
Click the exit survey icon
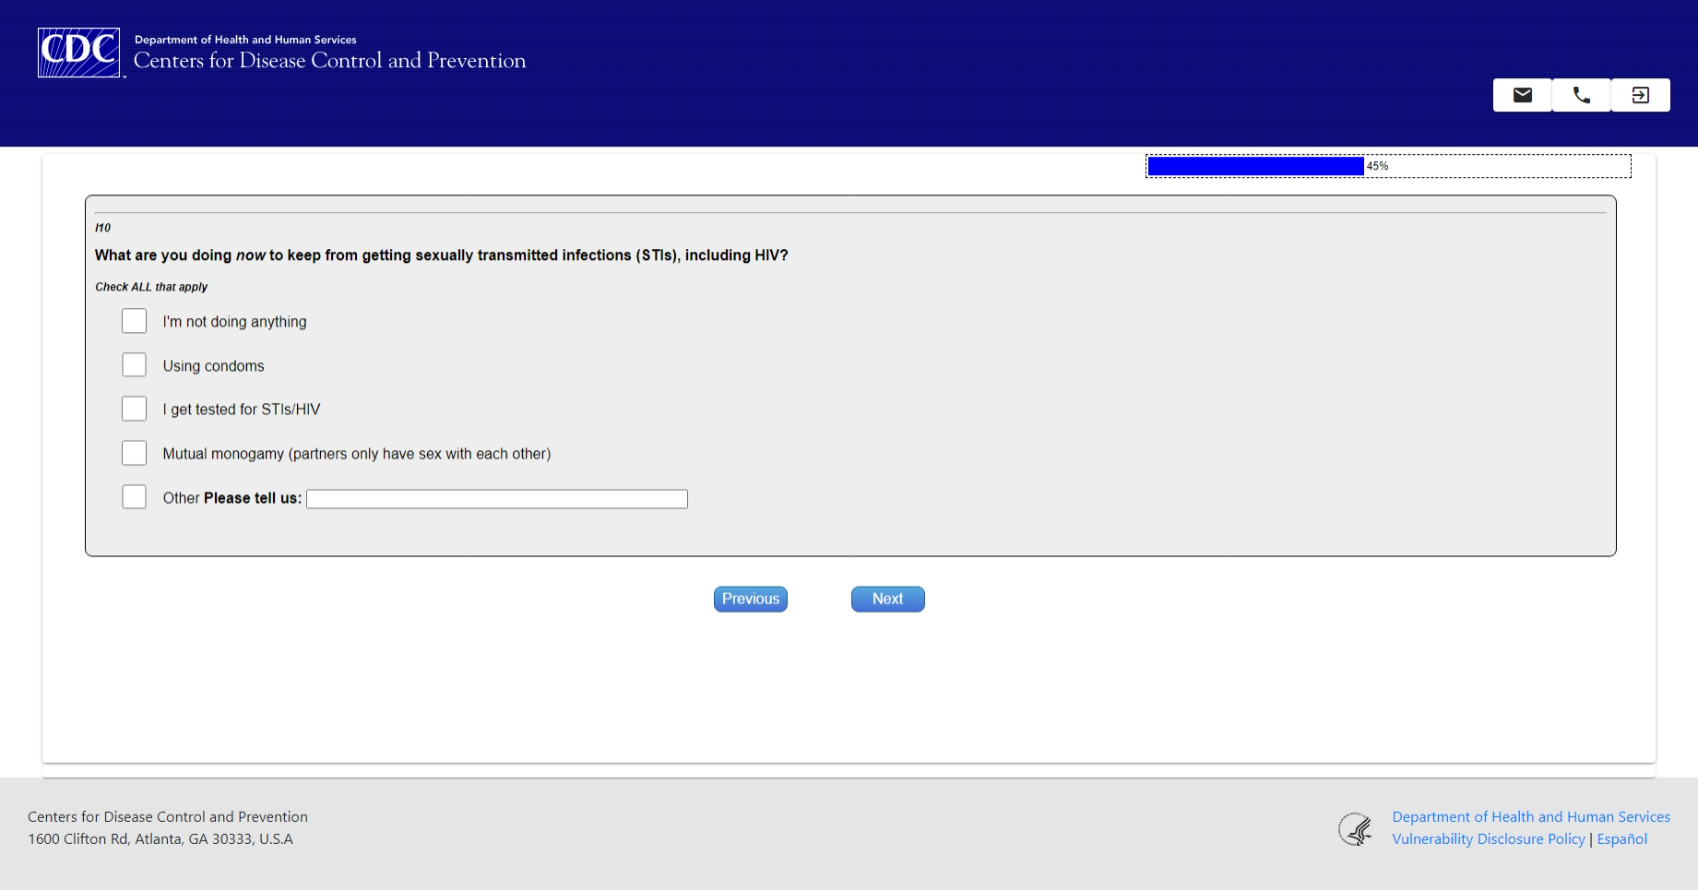(x=1640, y=95)
